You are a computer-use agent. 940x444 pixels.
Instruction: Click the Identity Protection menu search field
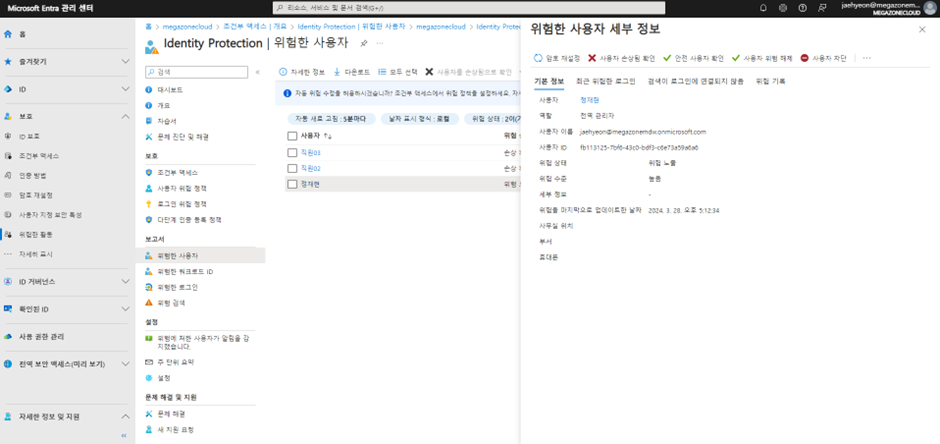coord(197,72)
